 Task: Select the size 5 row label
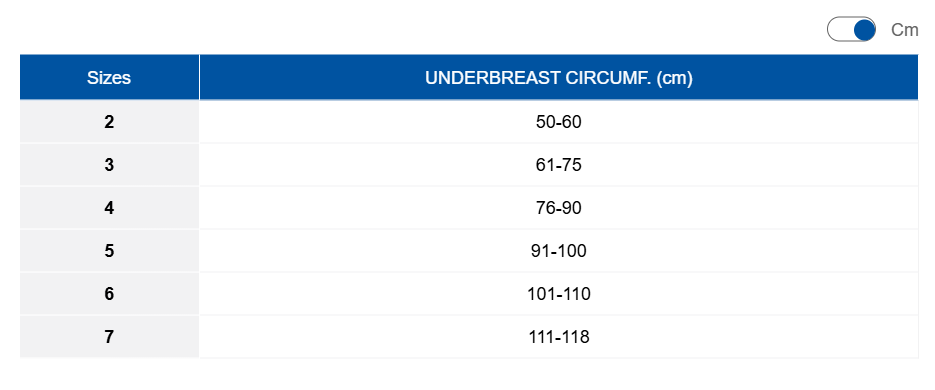coord(109,250)
